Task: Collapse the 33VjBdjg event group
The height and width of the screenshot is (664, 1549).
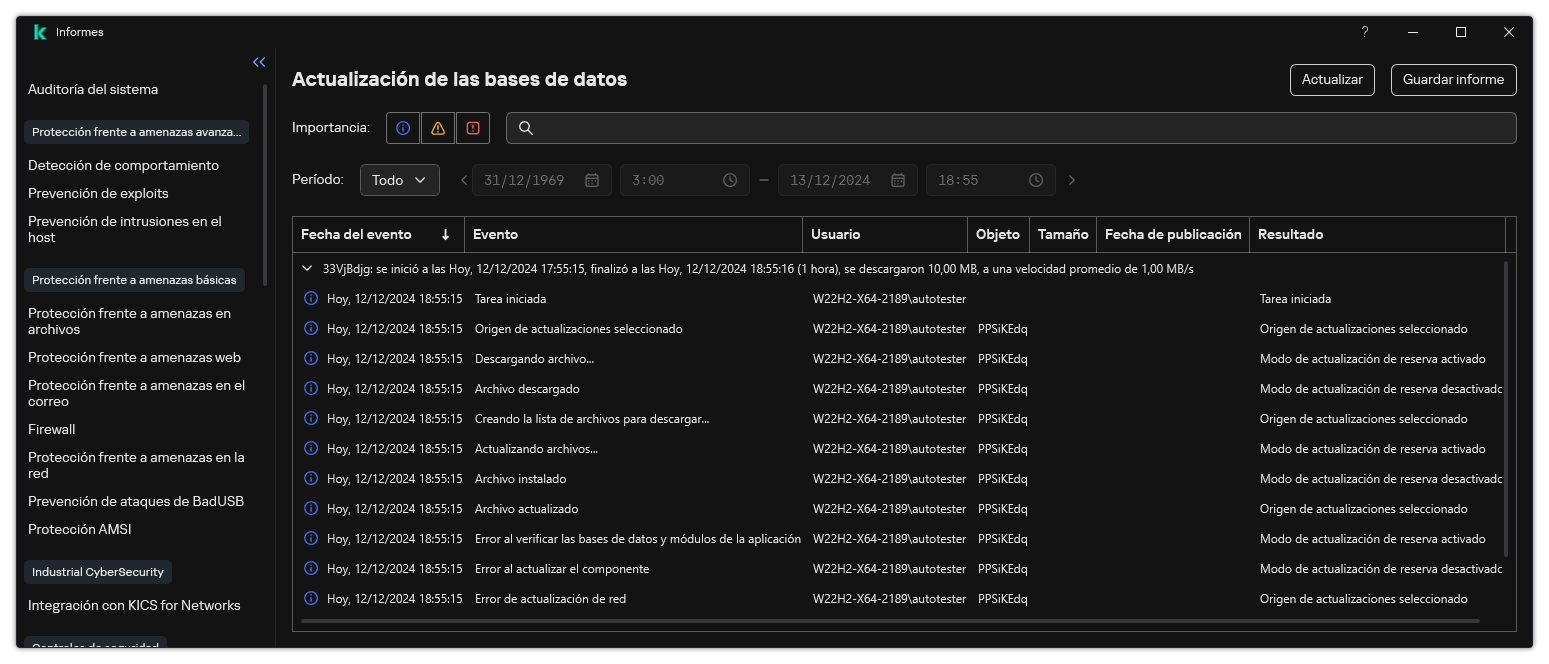Action: pos(307,268)
